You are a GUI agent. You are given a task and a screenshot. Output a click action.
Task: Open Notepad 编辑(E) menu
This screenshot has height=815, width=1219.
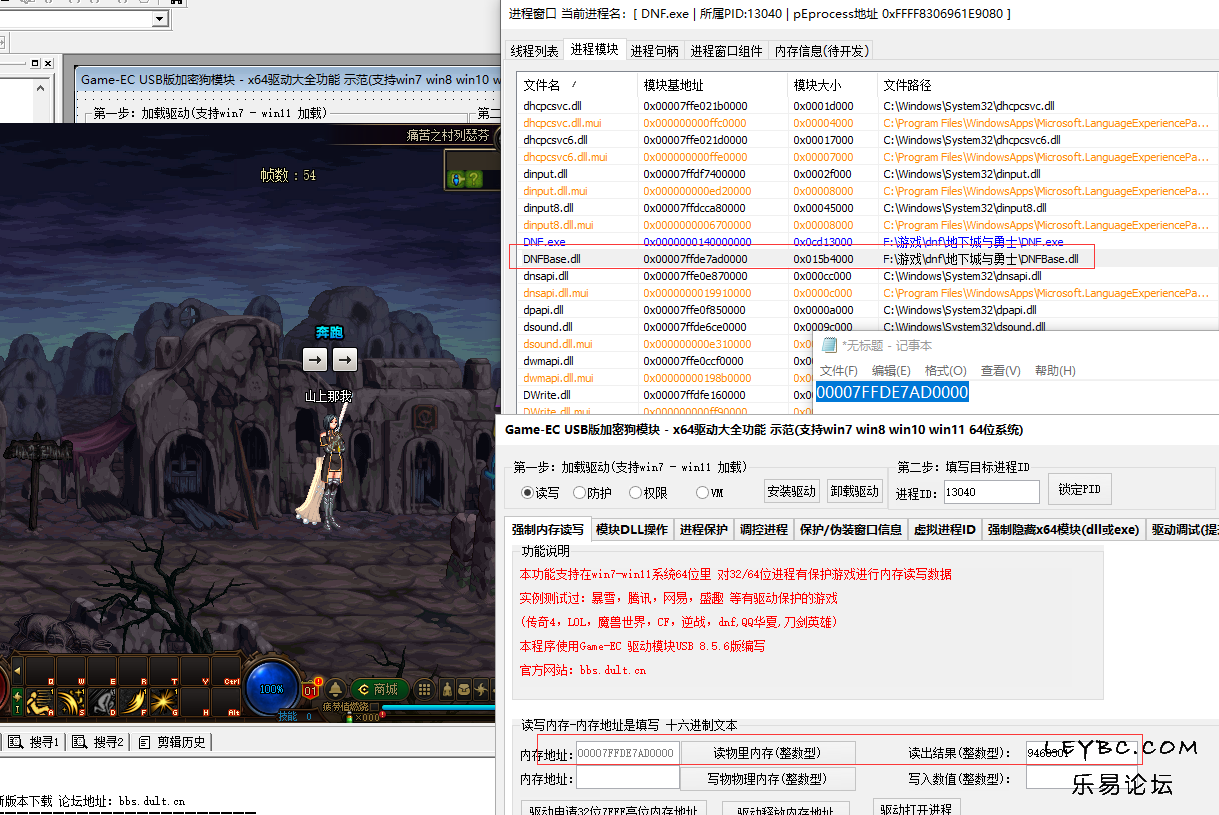pyautogui.click(x=891, y=370)
